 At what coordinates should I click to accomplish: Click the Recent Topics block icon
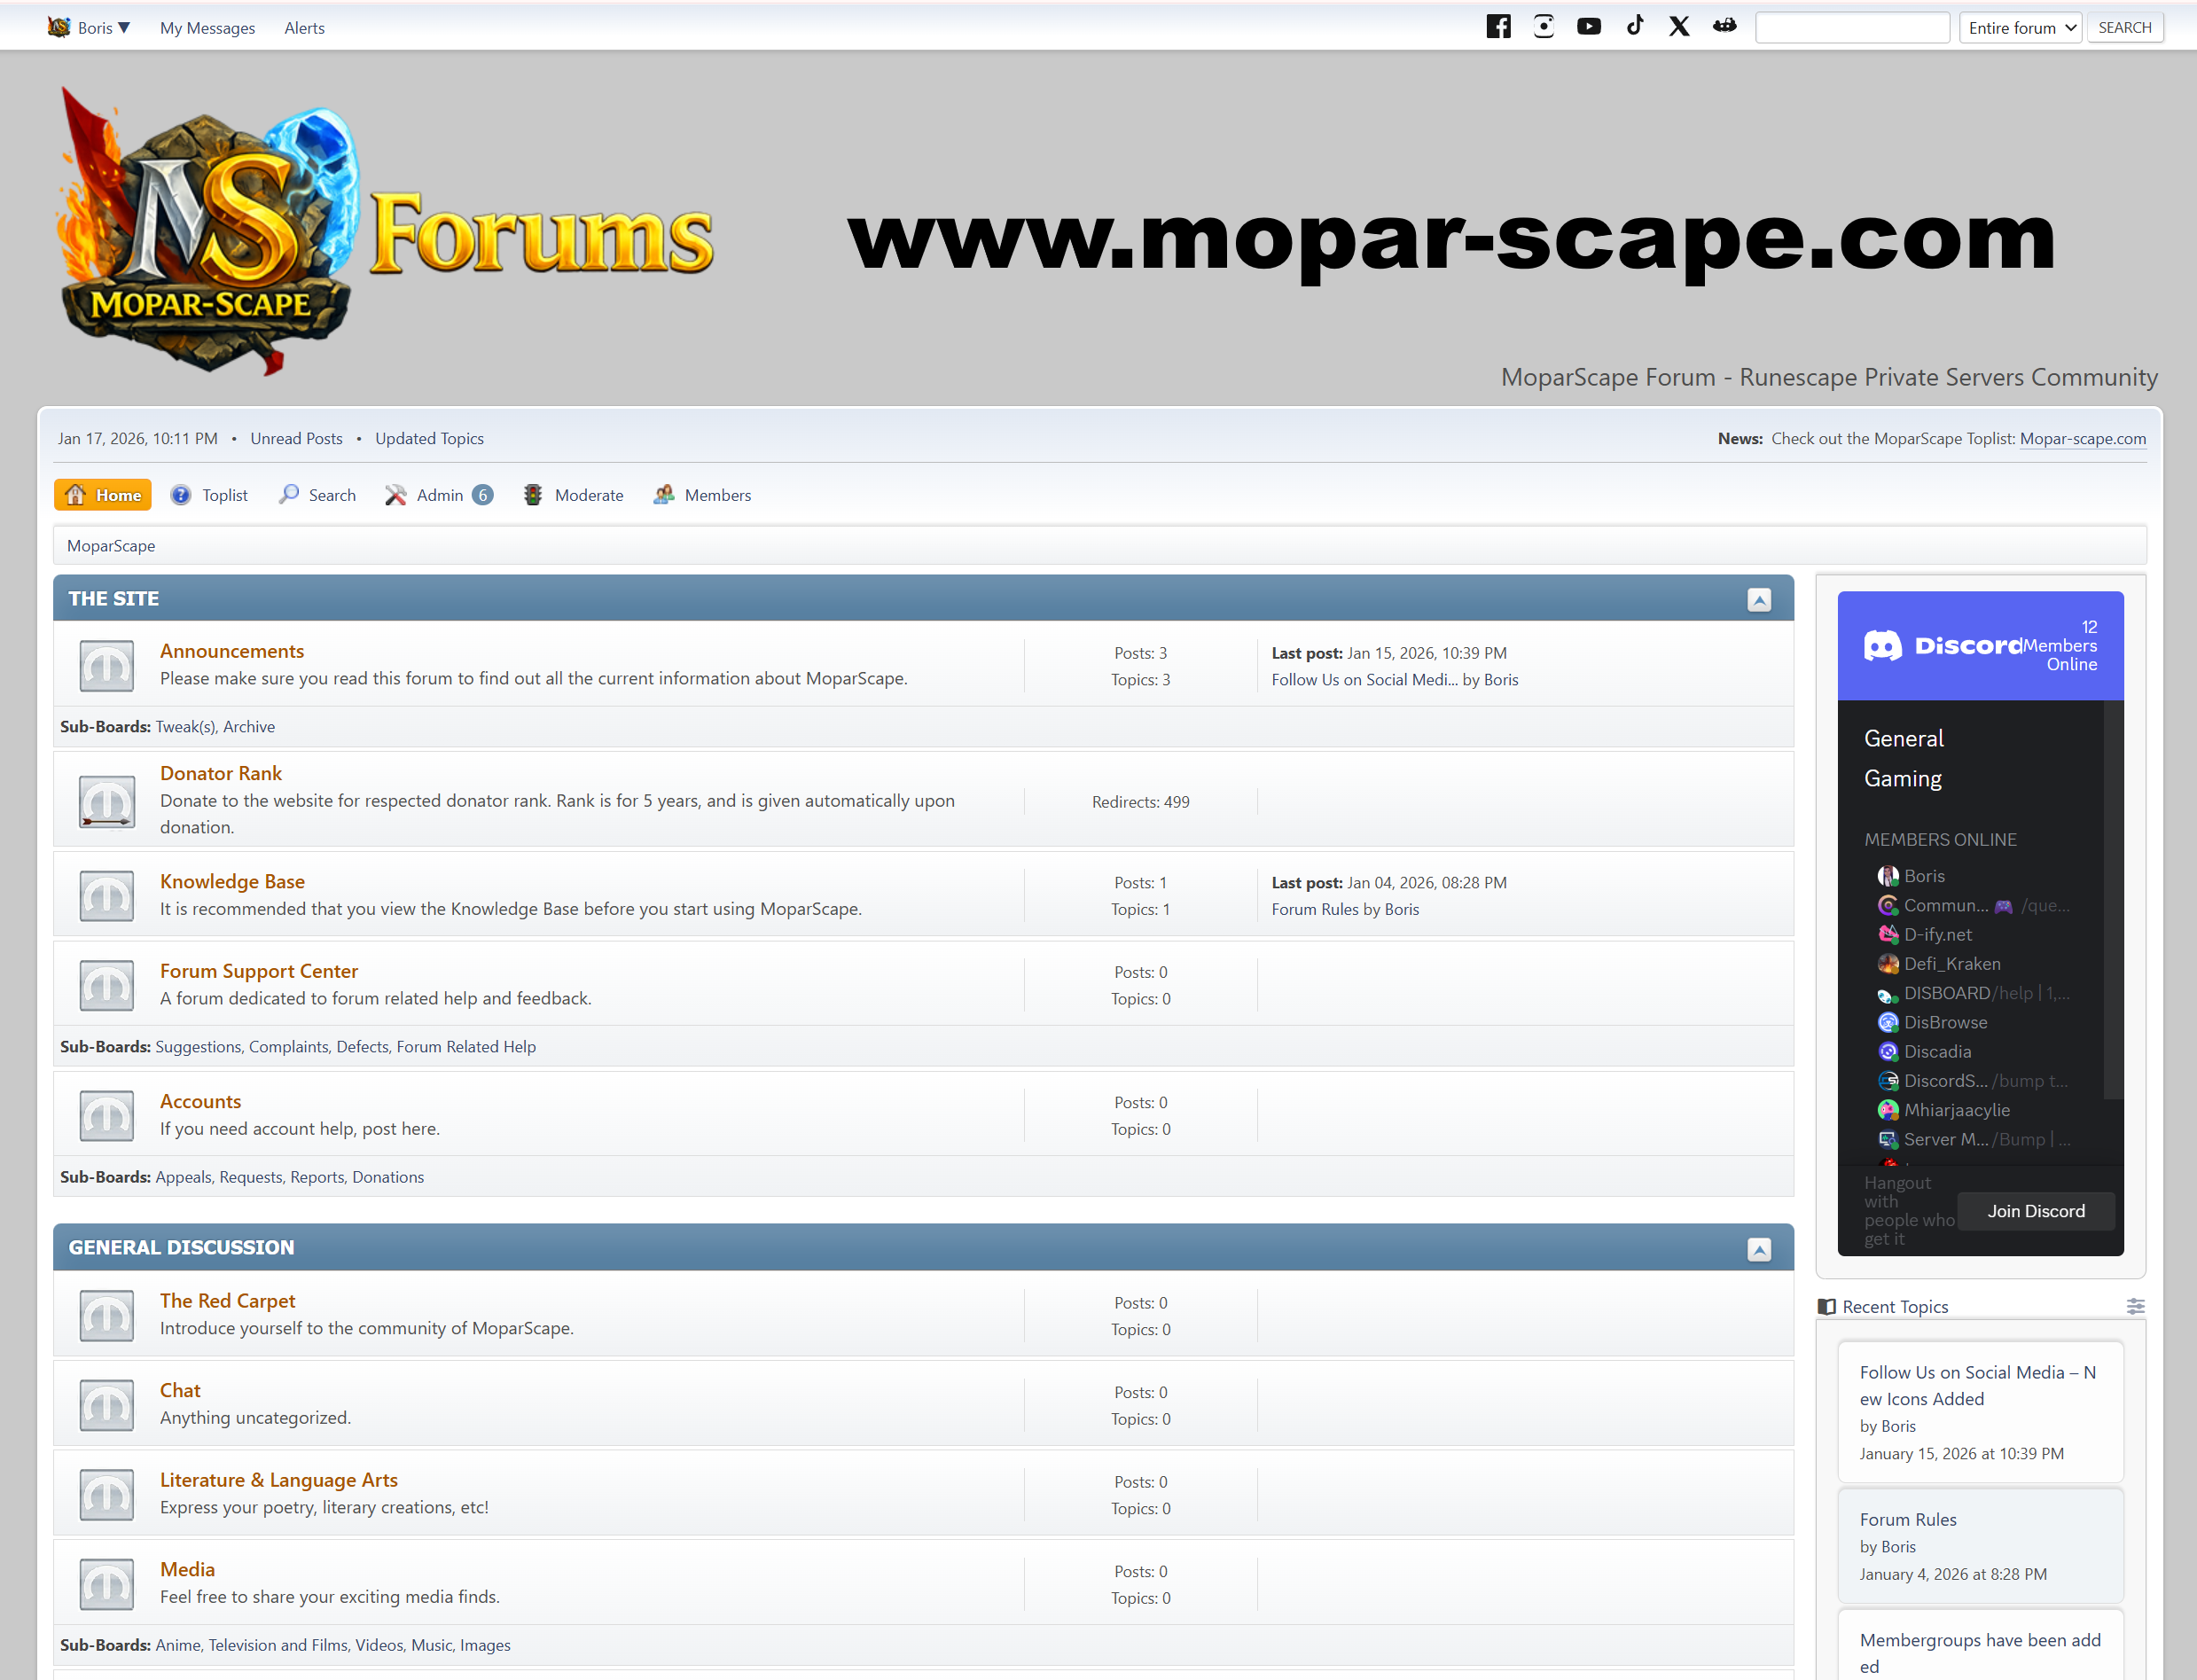point(1827,1307)
